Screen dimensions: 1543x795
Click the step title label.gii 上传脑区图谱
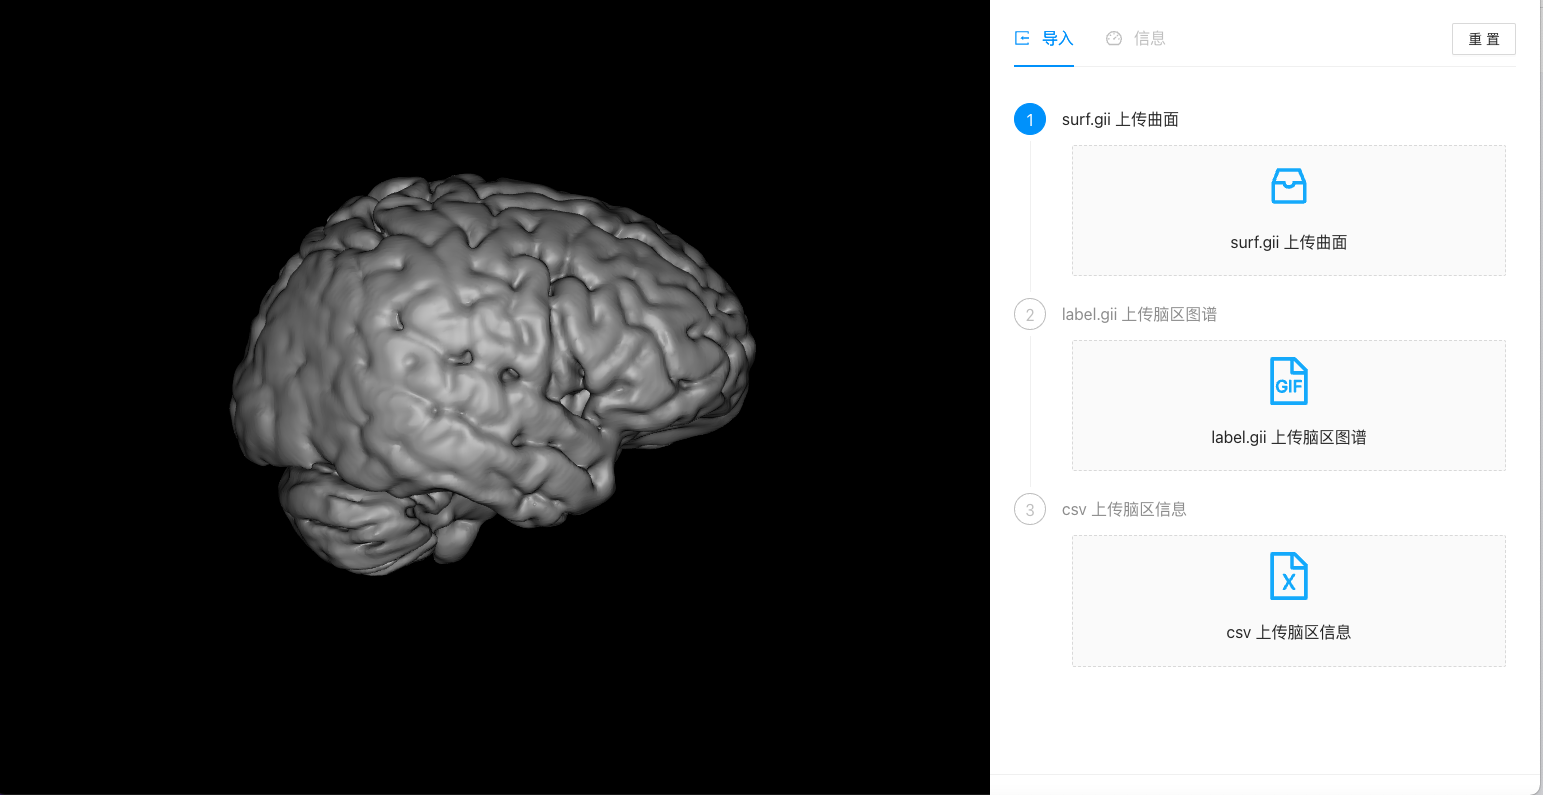(1139, 314)
